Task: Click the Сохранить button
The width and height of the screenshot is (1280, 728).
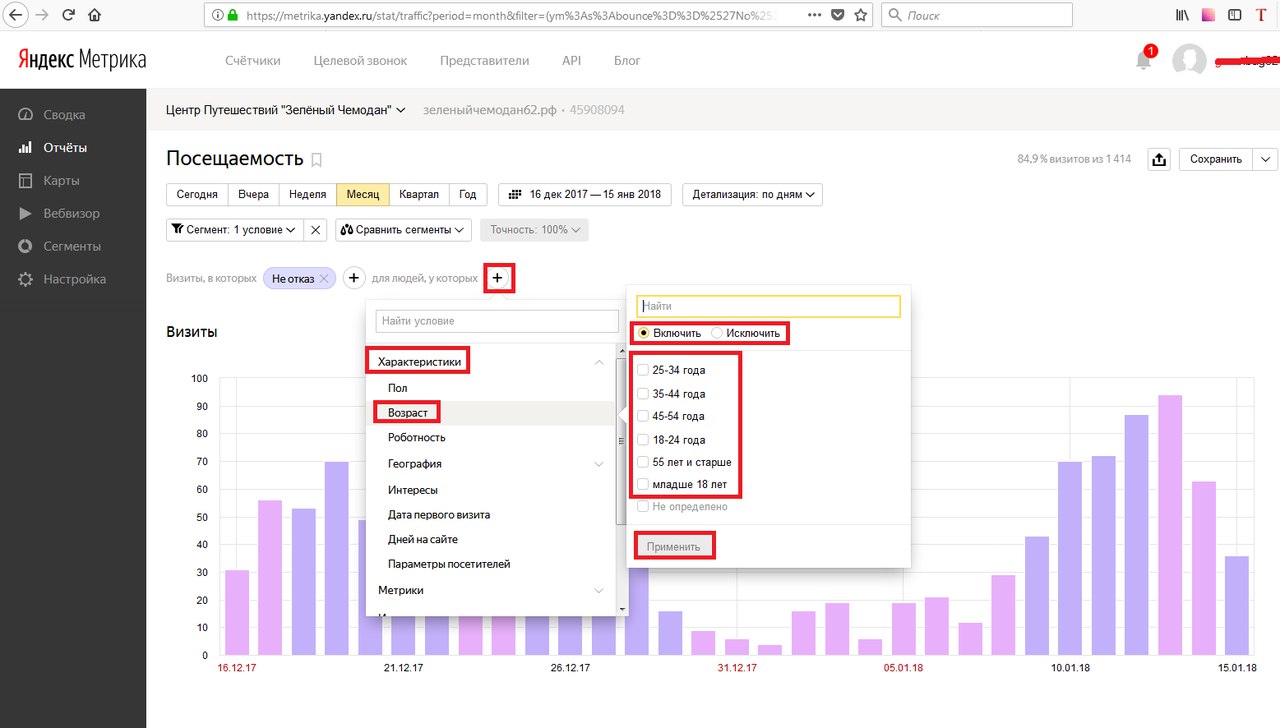Action: pyautogui.click(x=1216, y=160)
